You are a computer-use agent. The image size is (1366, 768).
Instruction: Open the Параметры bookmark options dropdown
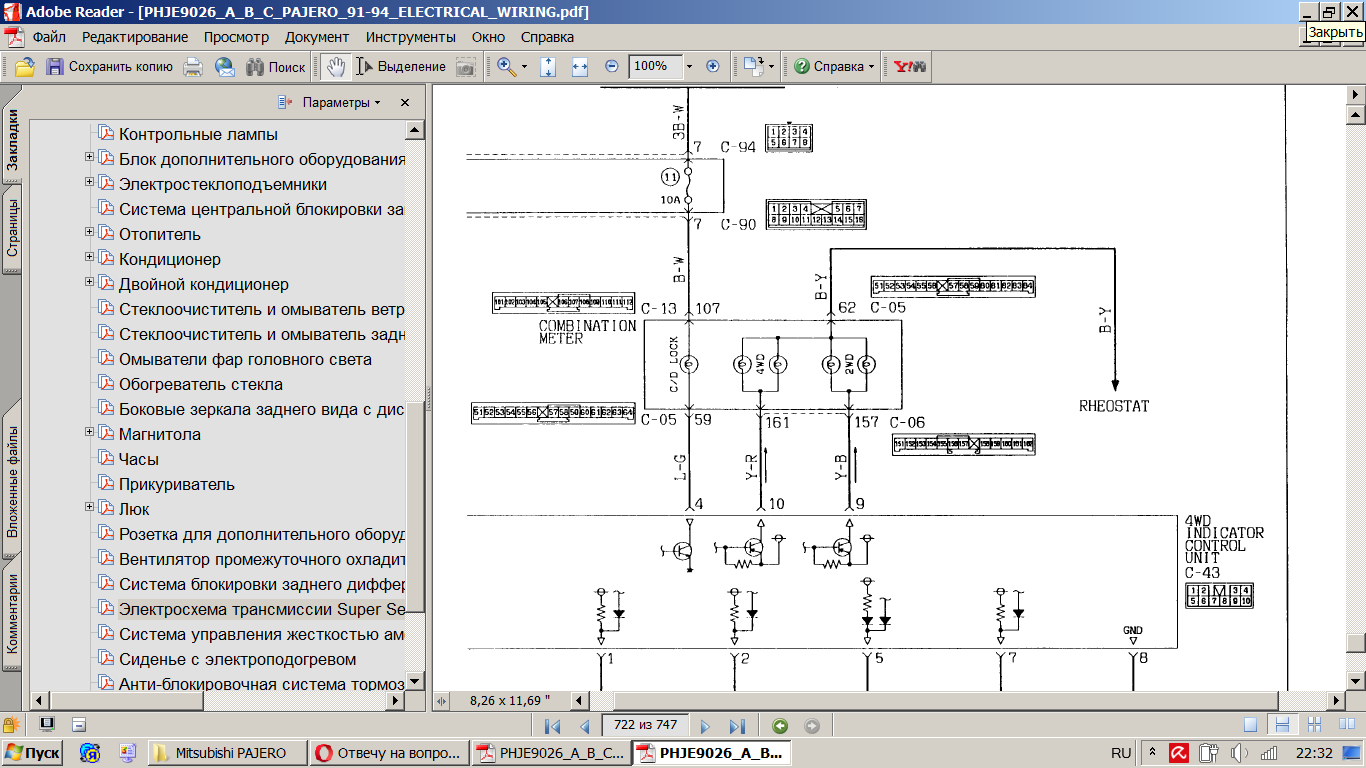point(340,103)
